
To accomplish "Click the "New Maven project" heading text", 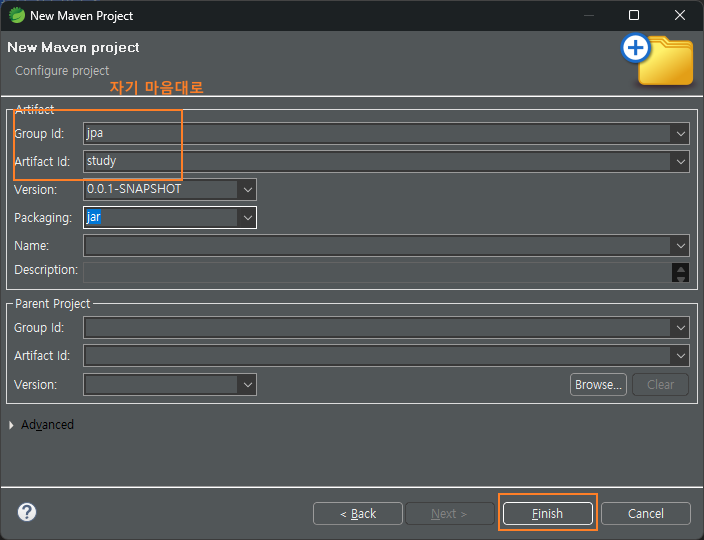I will (x=73, y=47).
